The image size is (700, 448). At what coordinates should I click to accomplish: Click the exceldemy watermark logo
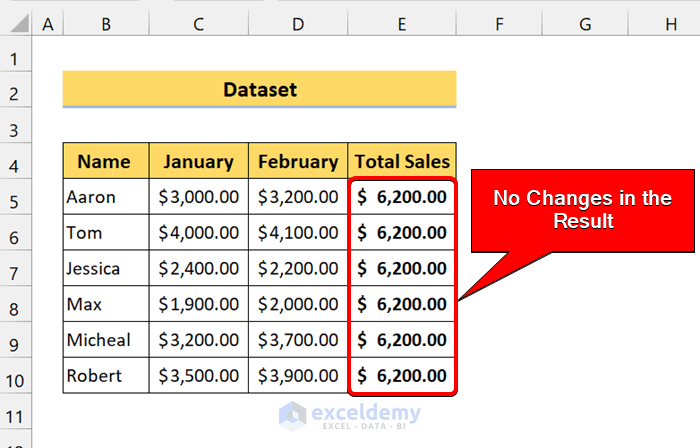point(350,415)
